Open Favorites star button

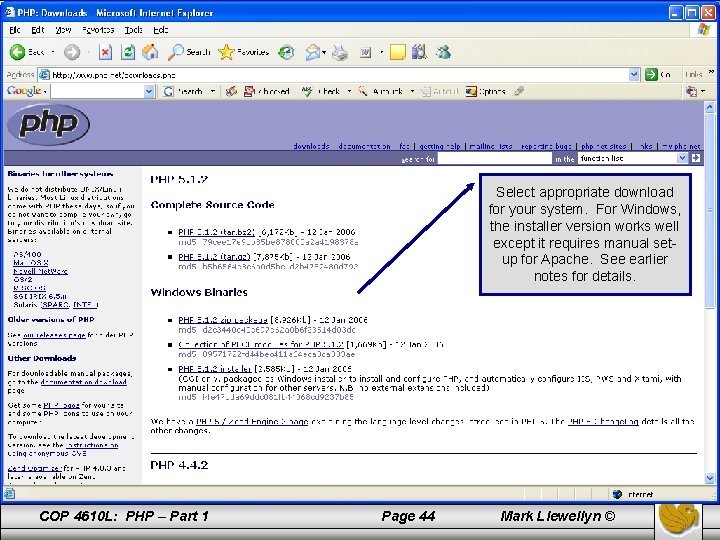coord(243,52)
